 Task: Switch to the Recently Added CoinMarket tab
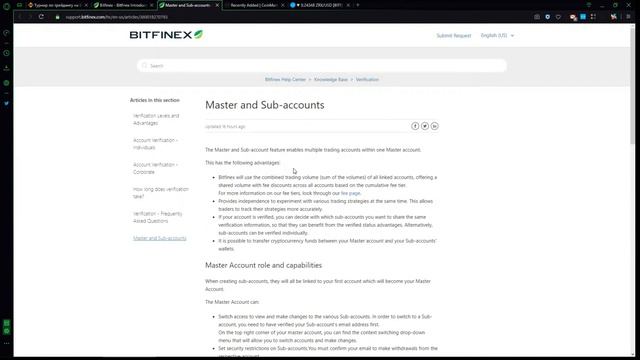tap(254, 5)
